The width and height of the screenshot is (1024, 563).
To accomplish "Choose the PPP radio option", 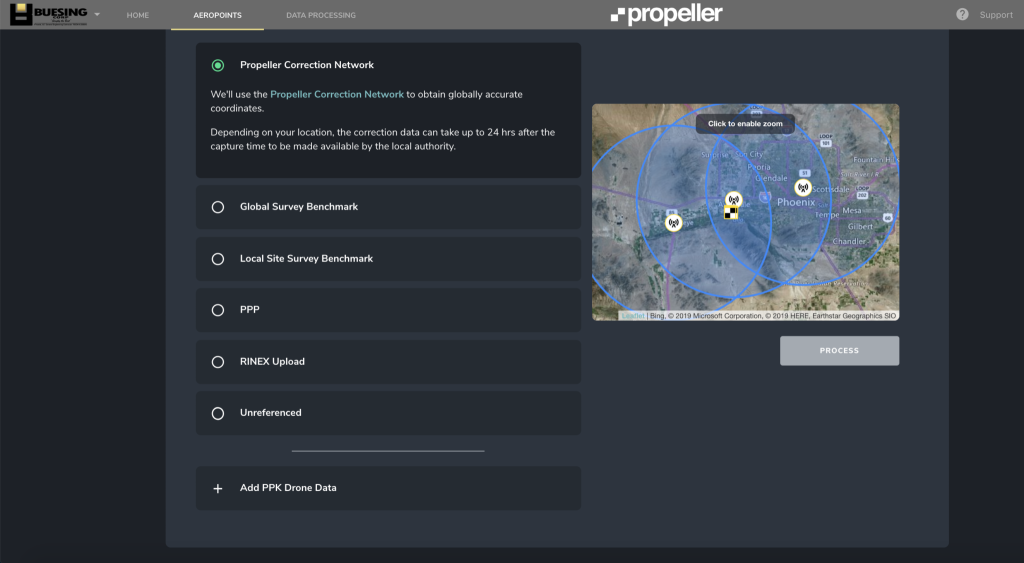I will (x=218, y=310).
